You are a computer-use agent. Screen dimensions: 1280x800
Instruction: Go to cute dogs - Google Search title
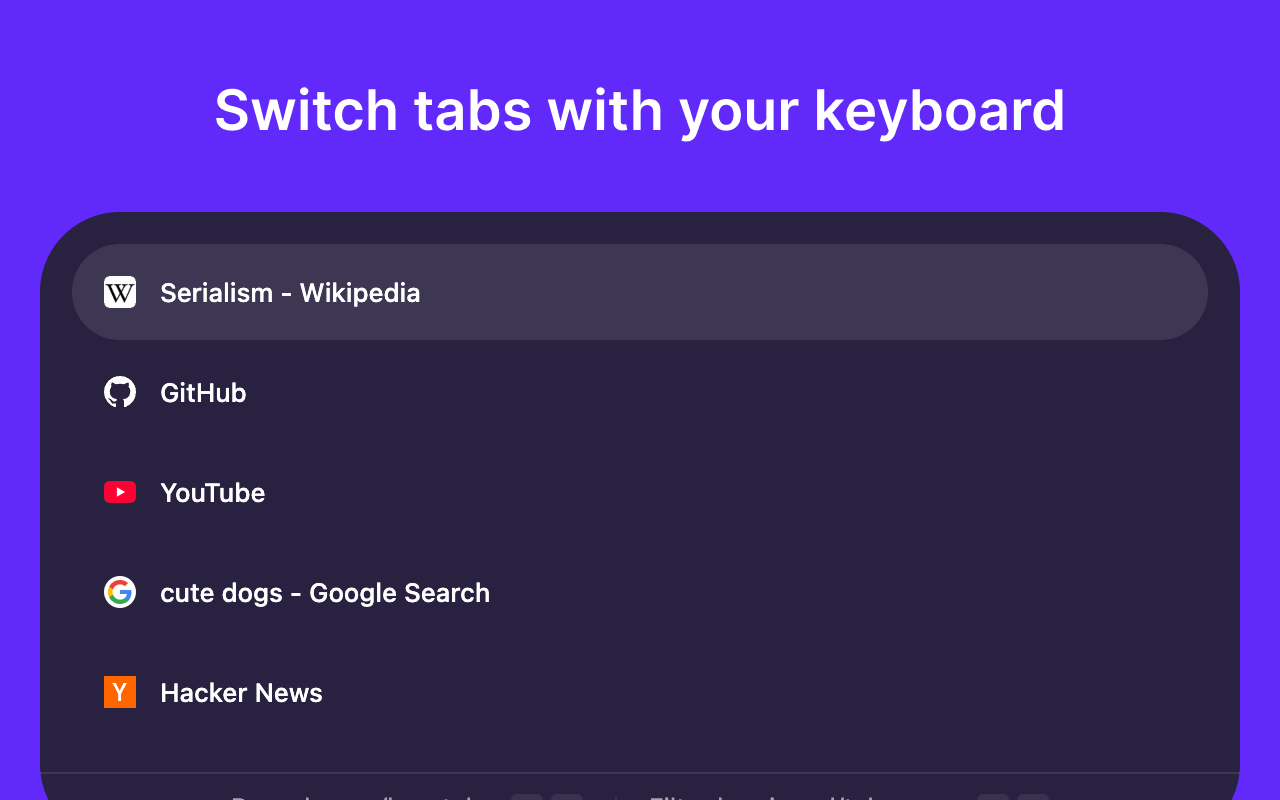[x=325, y=593]
